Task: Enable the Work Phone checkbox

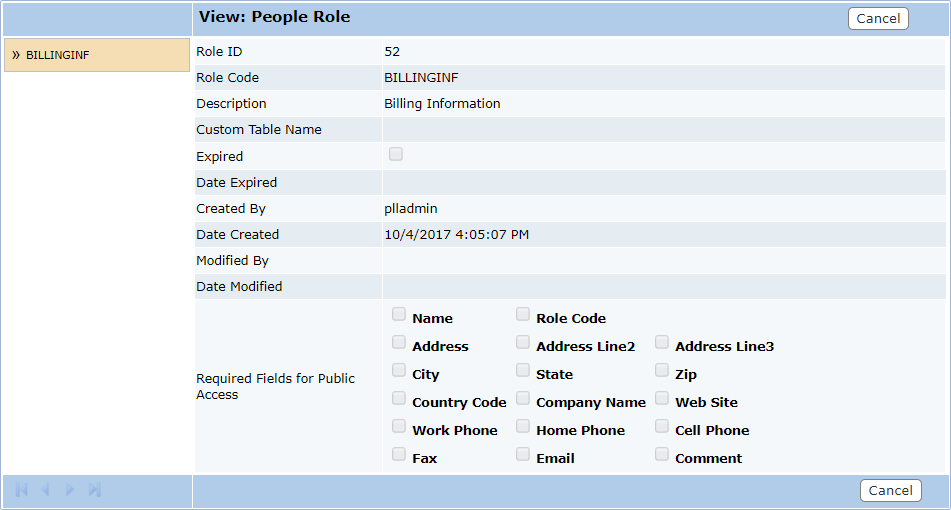Action: click(x=399, y=426)
